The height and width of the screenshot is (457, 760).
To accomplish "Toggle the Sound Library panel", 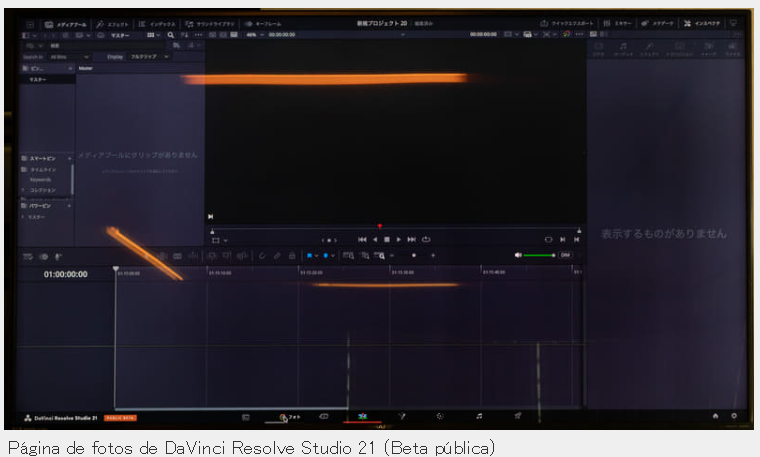I will 209,24.
